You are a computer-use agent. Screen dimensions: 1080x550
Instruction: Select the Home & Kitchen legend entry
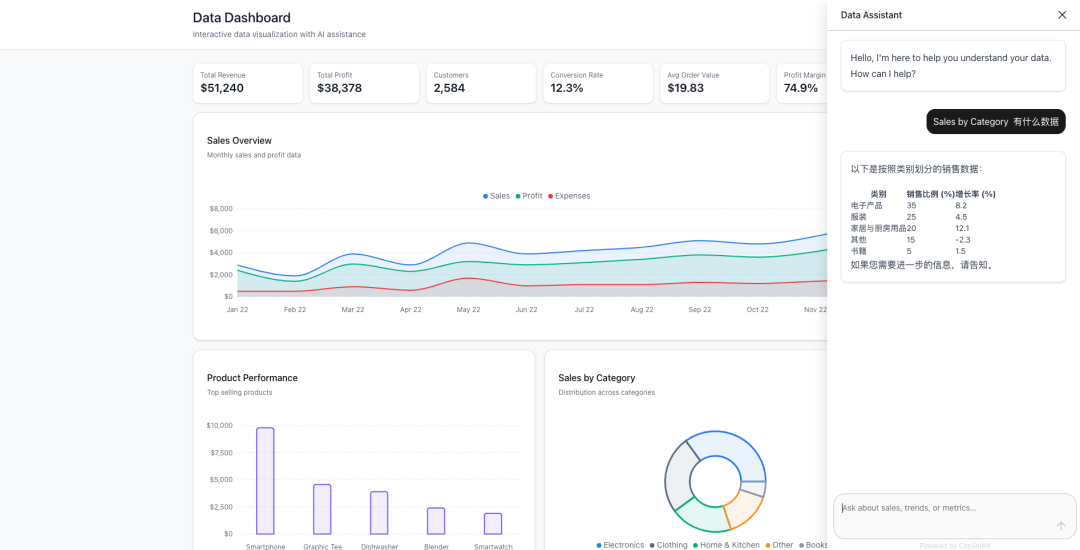pyautogui.click(x=726, y=545)
